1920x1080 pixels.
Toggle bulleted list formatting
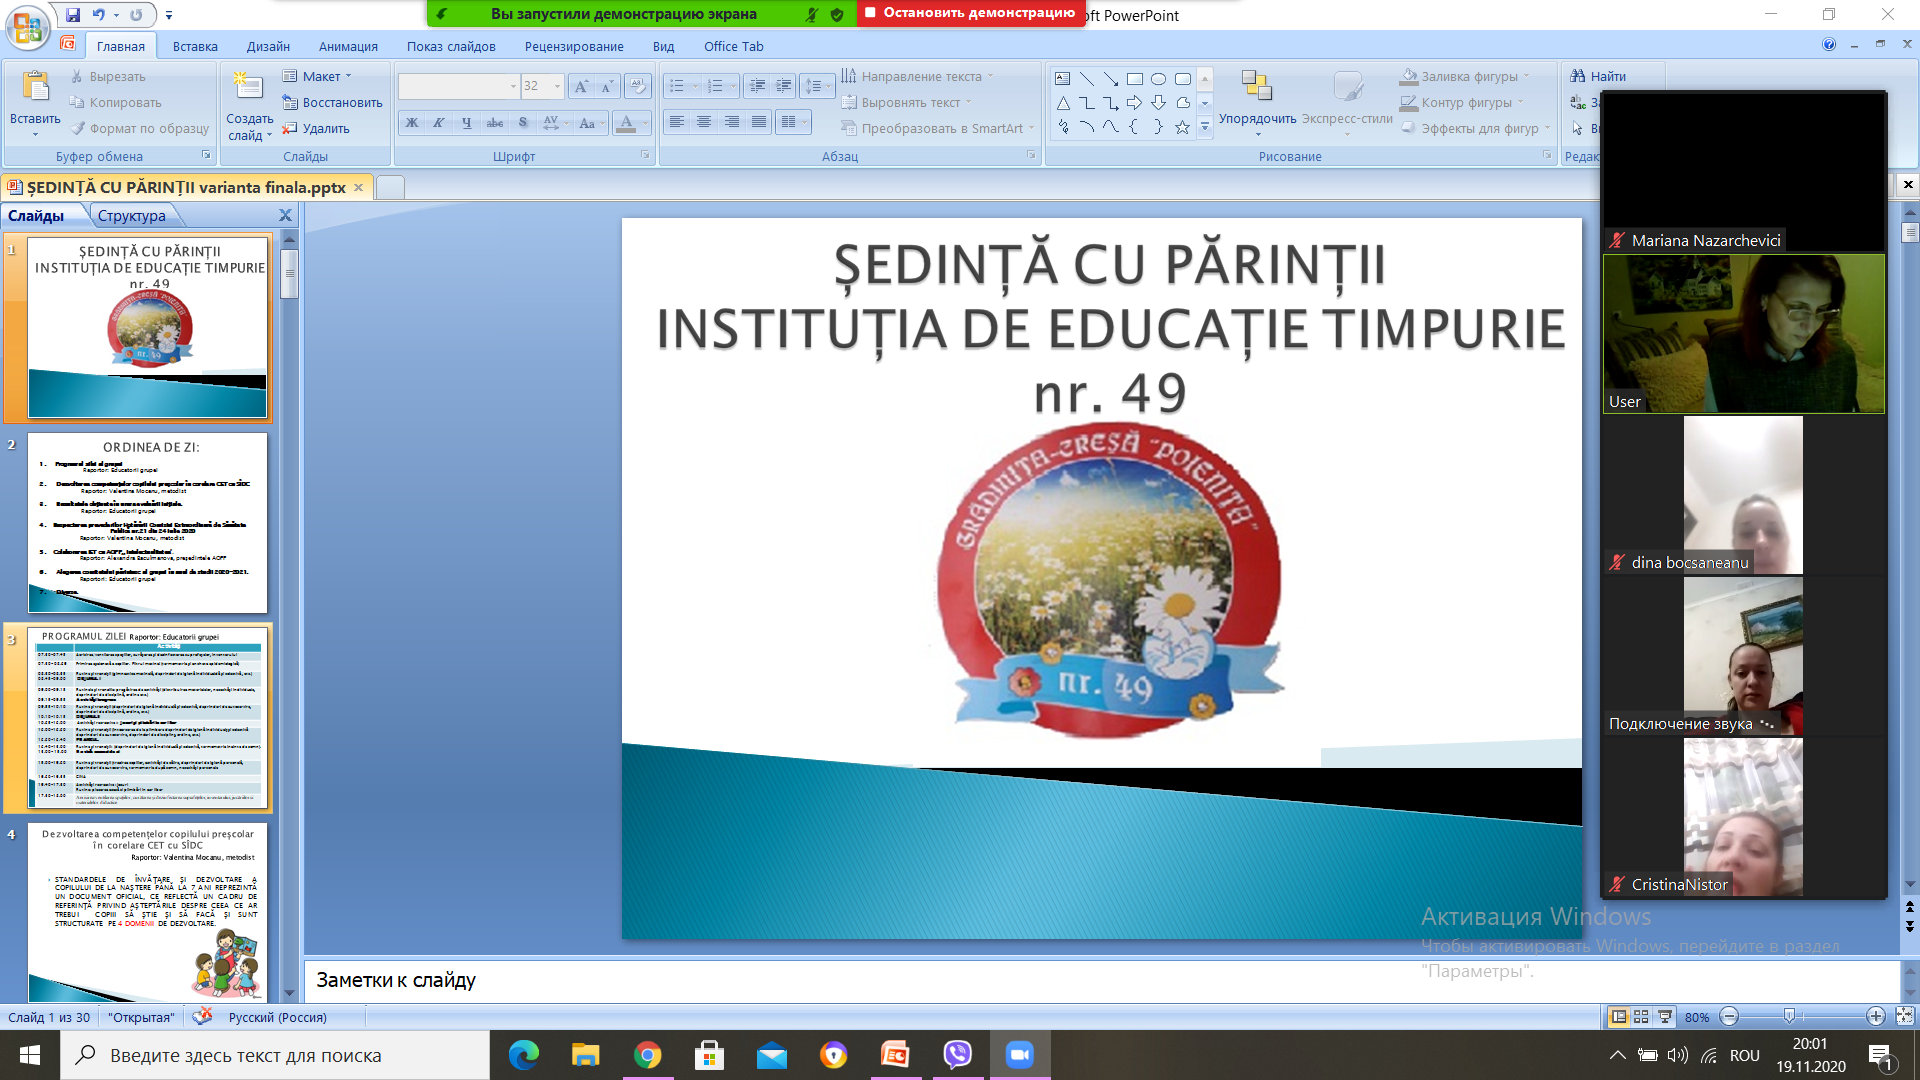tap(677, 87)
